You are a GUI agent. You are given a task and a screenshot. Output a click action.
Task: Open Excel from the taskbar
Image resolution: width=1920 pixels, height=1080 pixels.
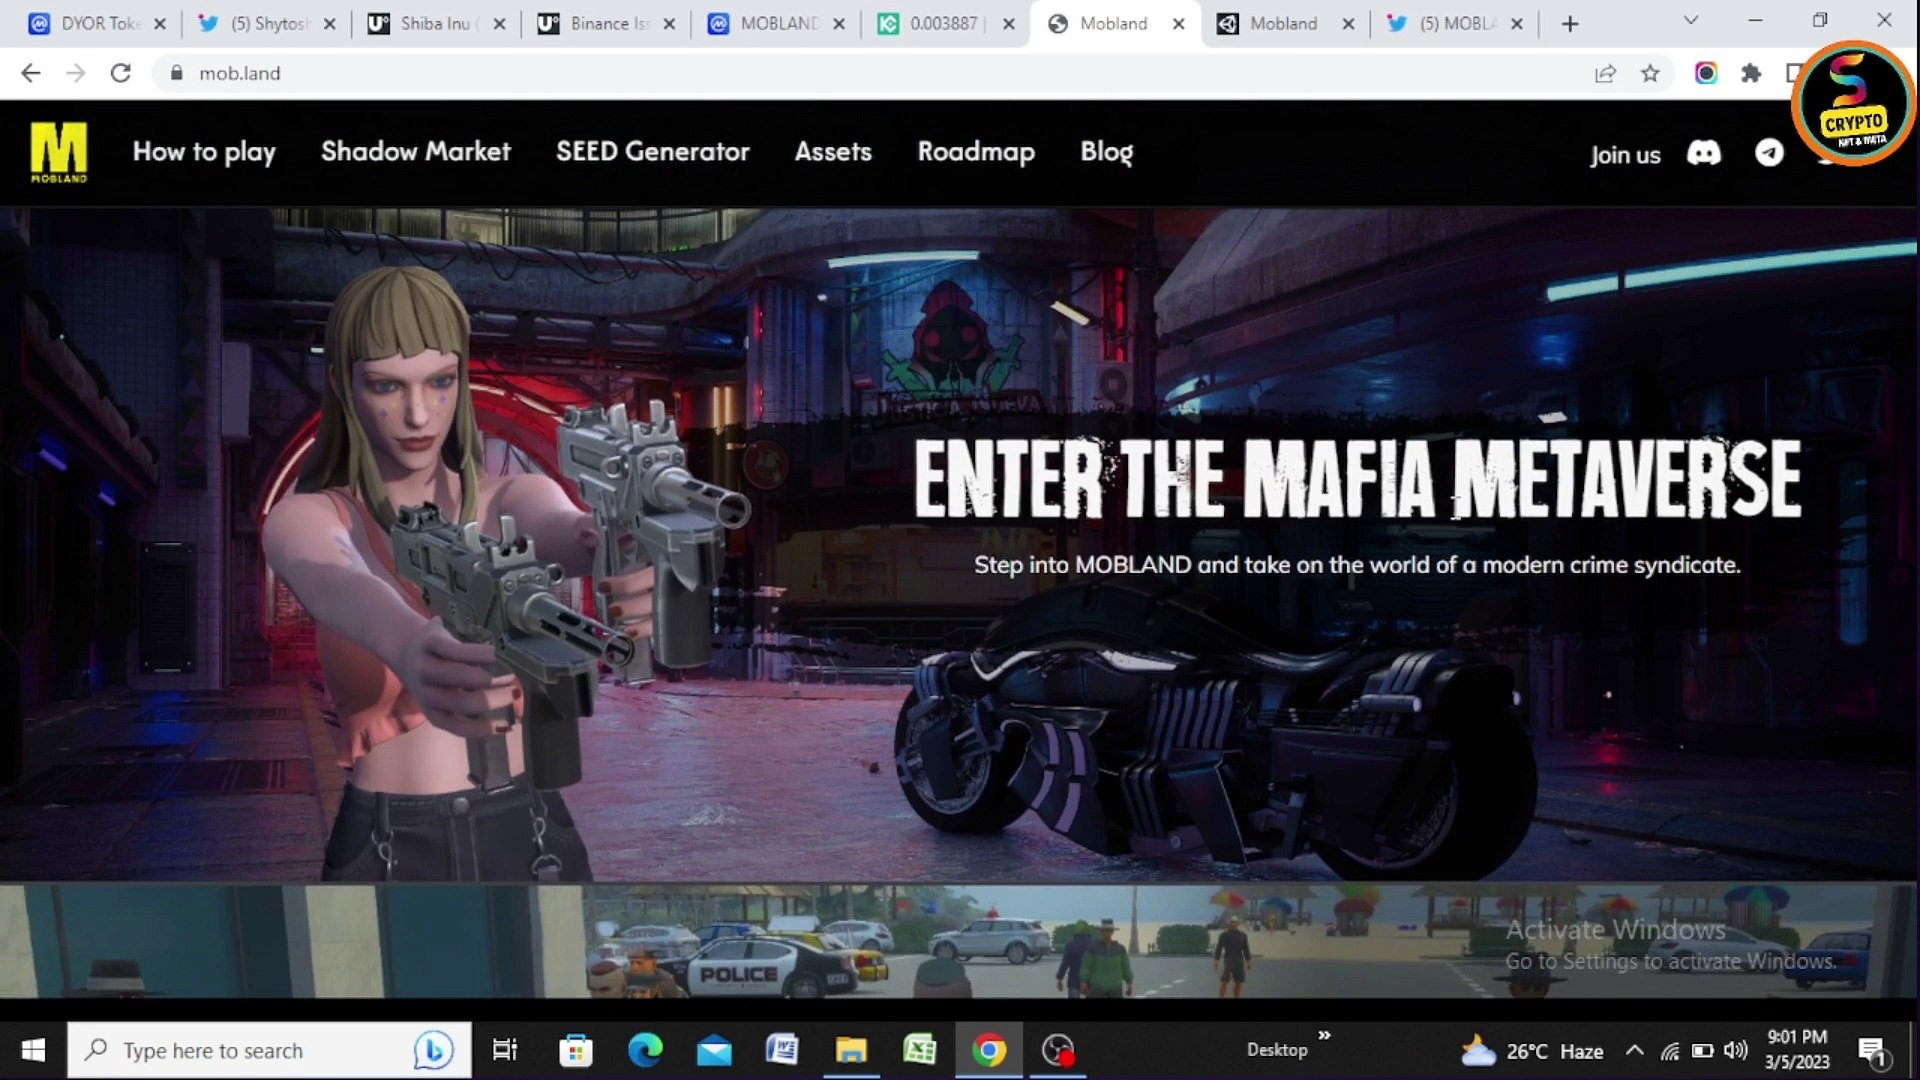(x=919, y=1050)
